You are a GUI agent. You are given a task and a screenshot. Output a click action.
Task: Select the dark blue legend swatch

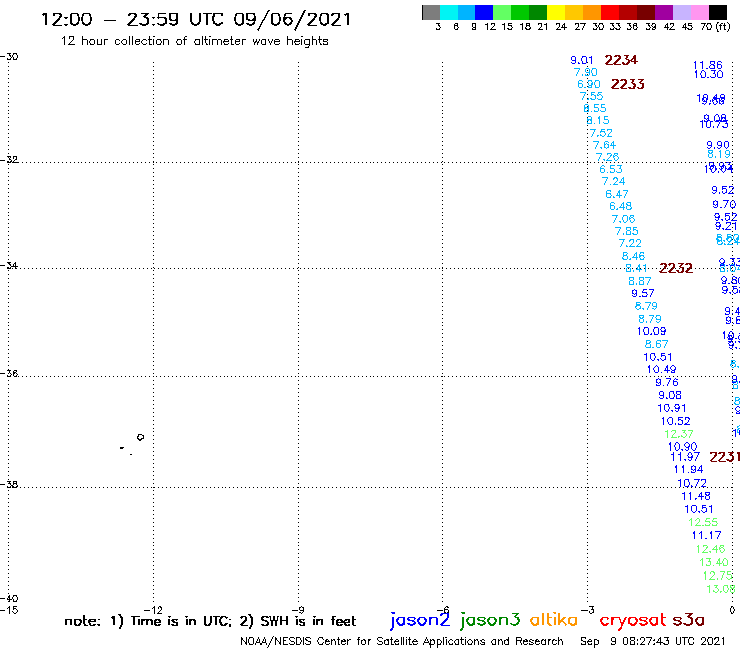pos(484,12)
